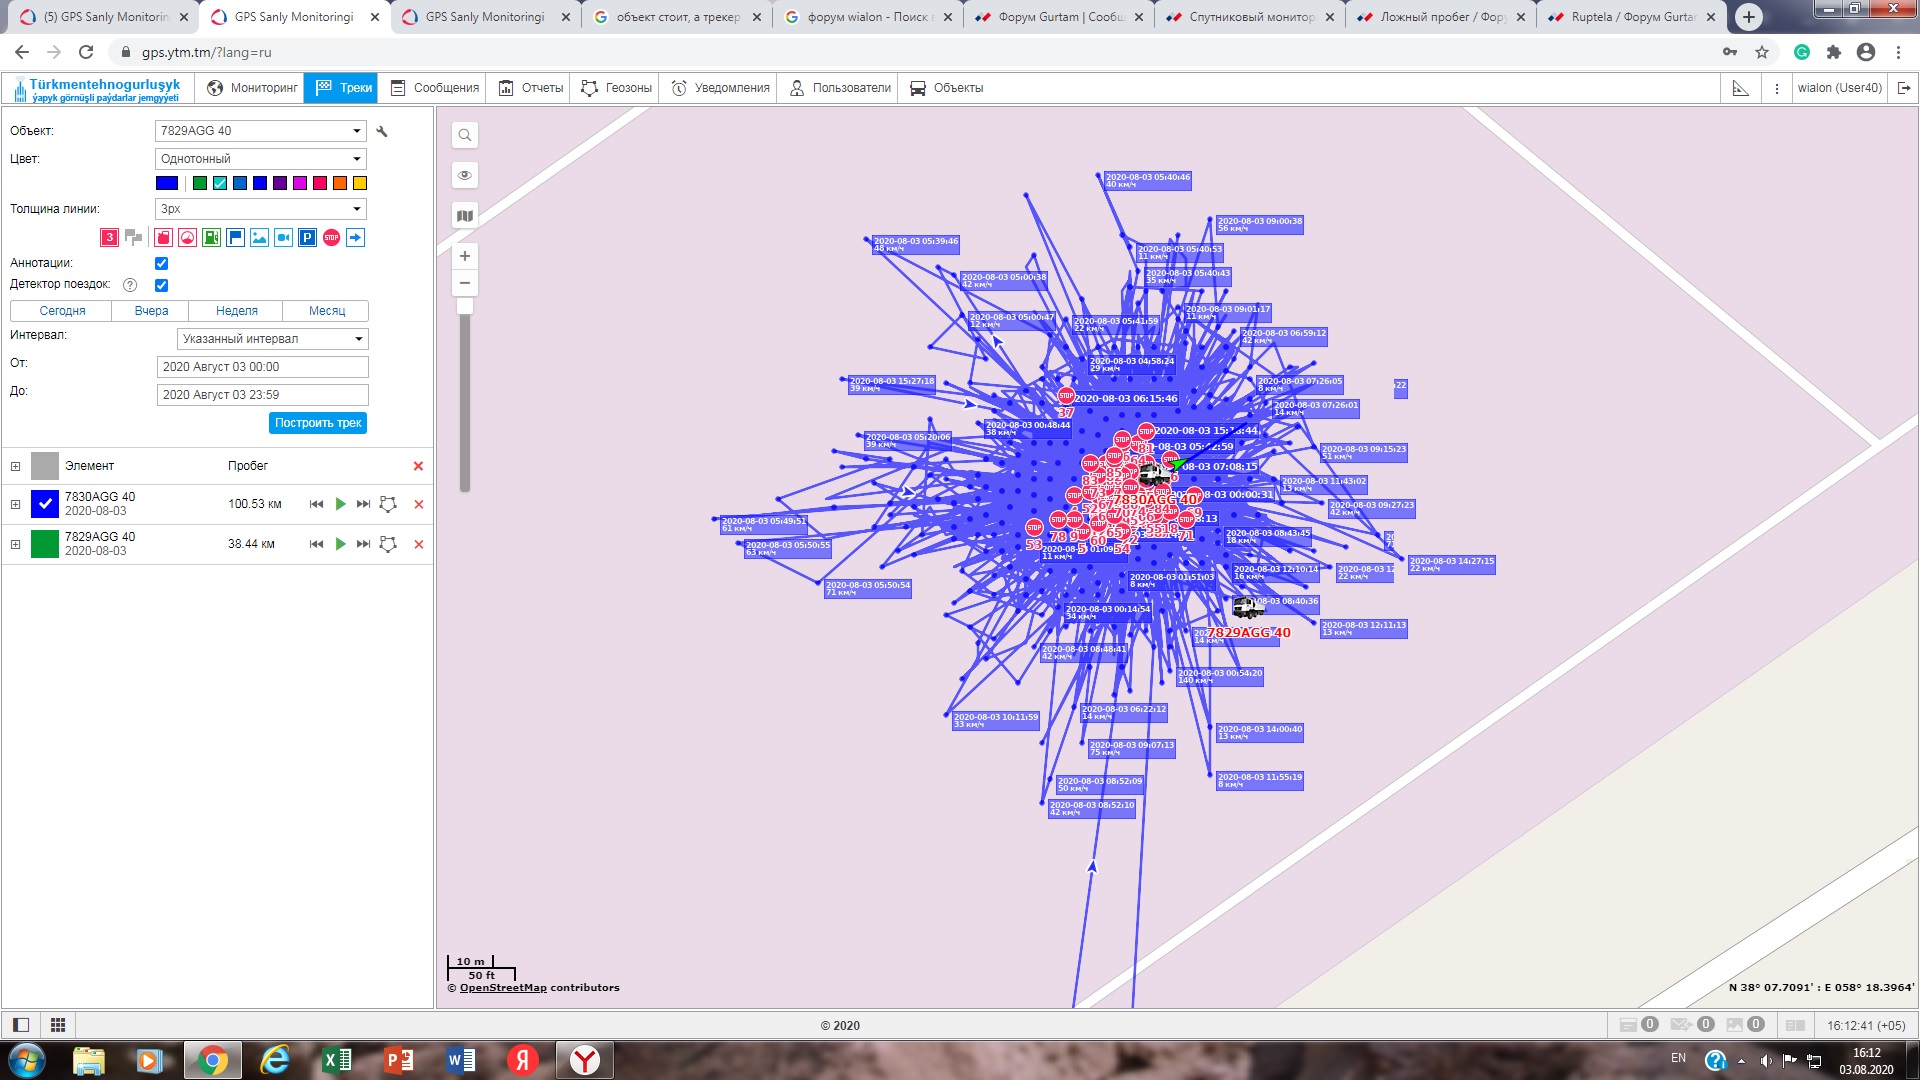Screen dimensions: 1920x1080
Task: Play the 7829AGG 40 track
Action: coord(340,544)
